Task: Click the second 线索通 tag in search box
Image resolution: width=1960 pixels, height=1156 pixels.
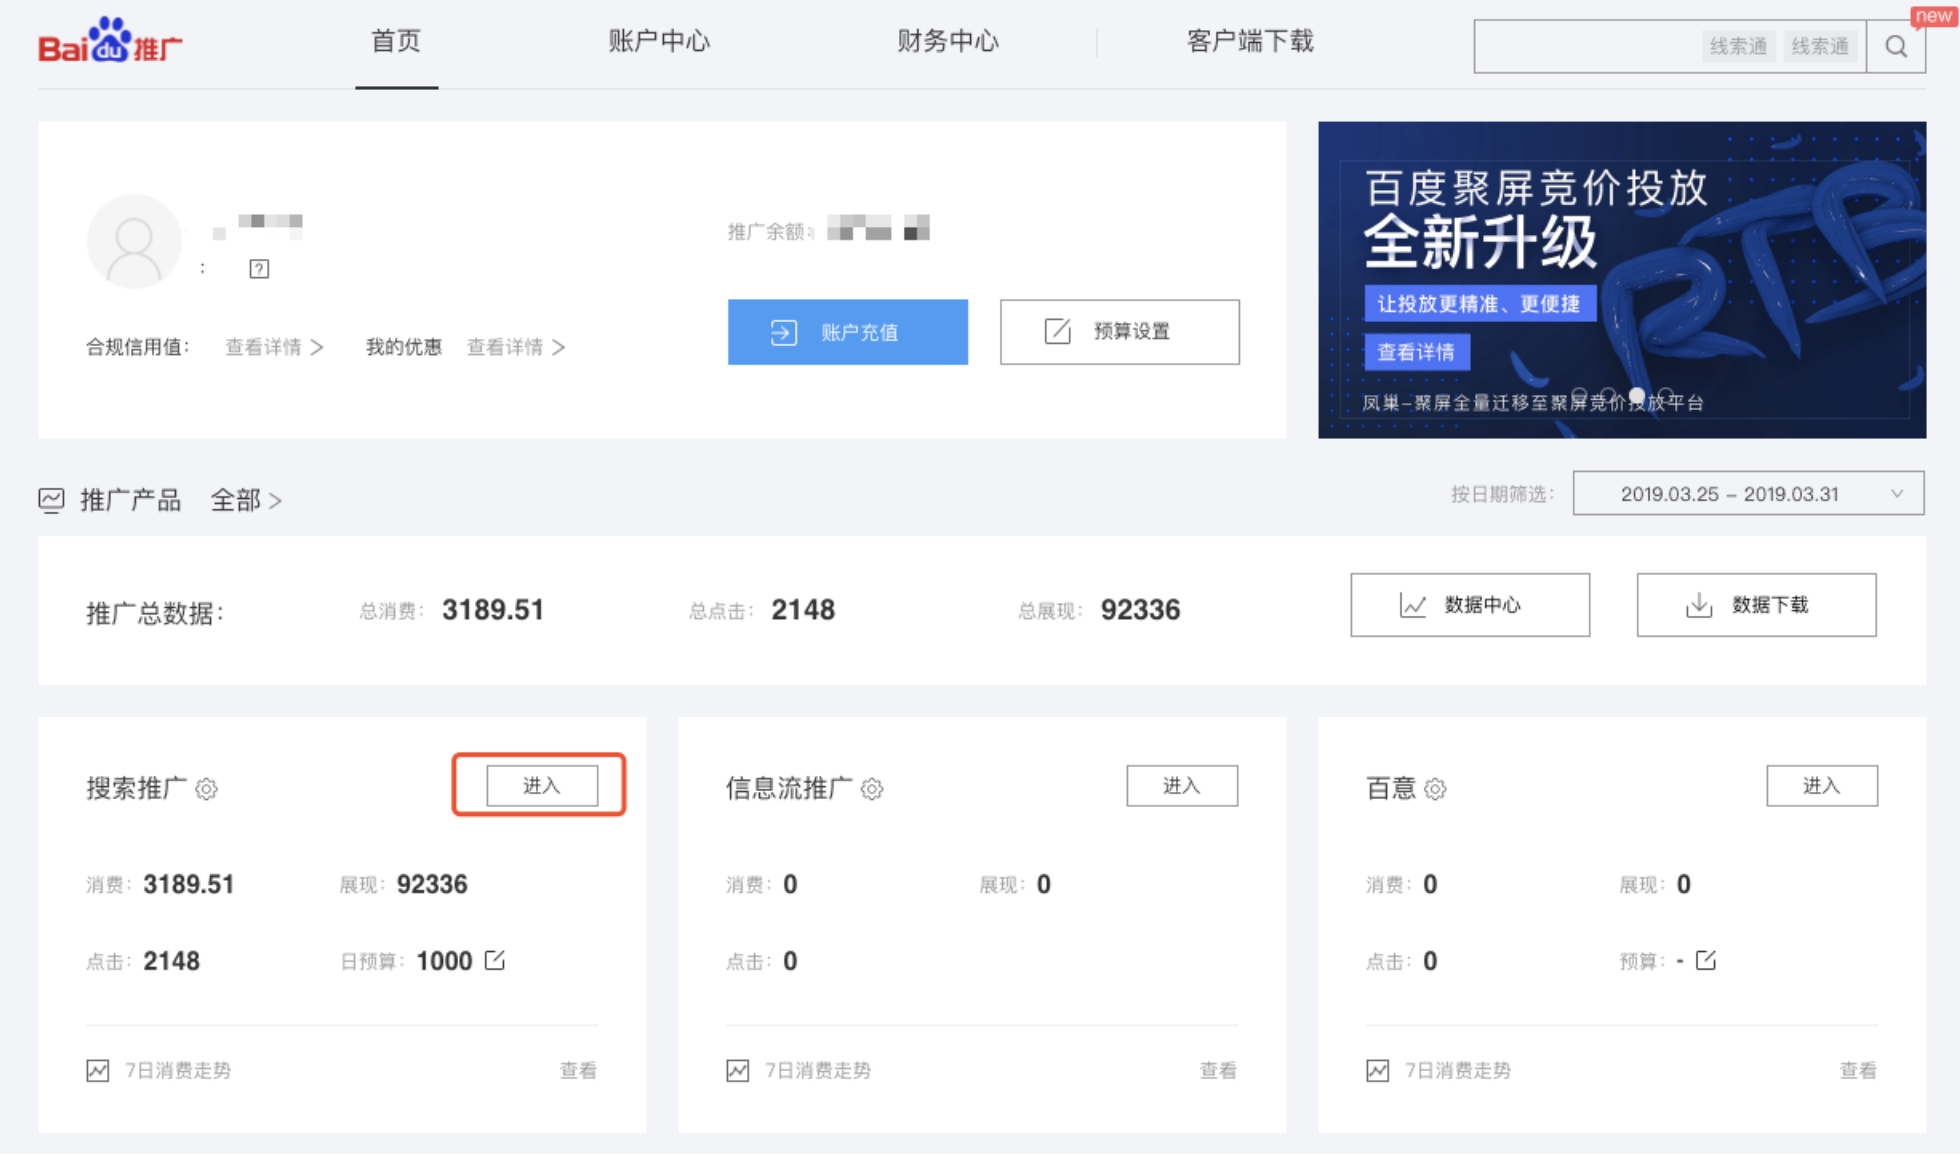Action: (1820, 46)
